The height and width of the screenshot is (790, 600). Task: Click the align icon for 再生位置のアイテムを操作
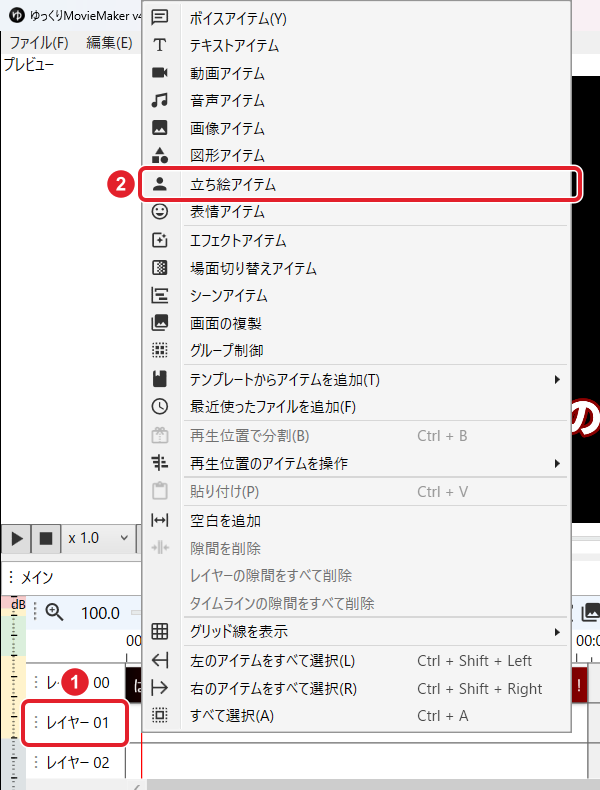160,463
